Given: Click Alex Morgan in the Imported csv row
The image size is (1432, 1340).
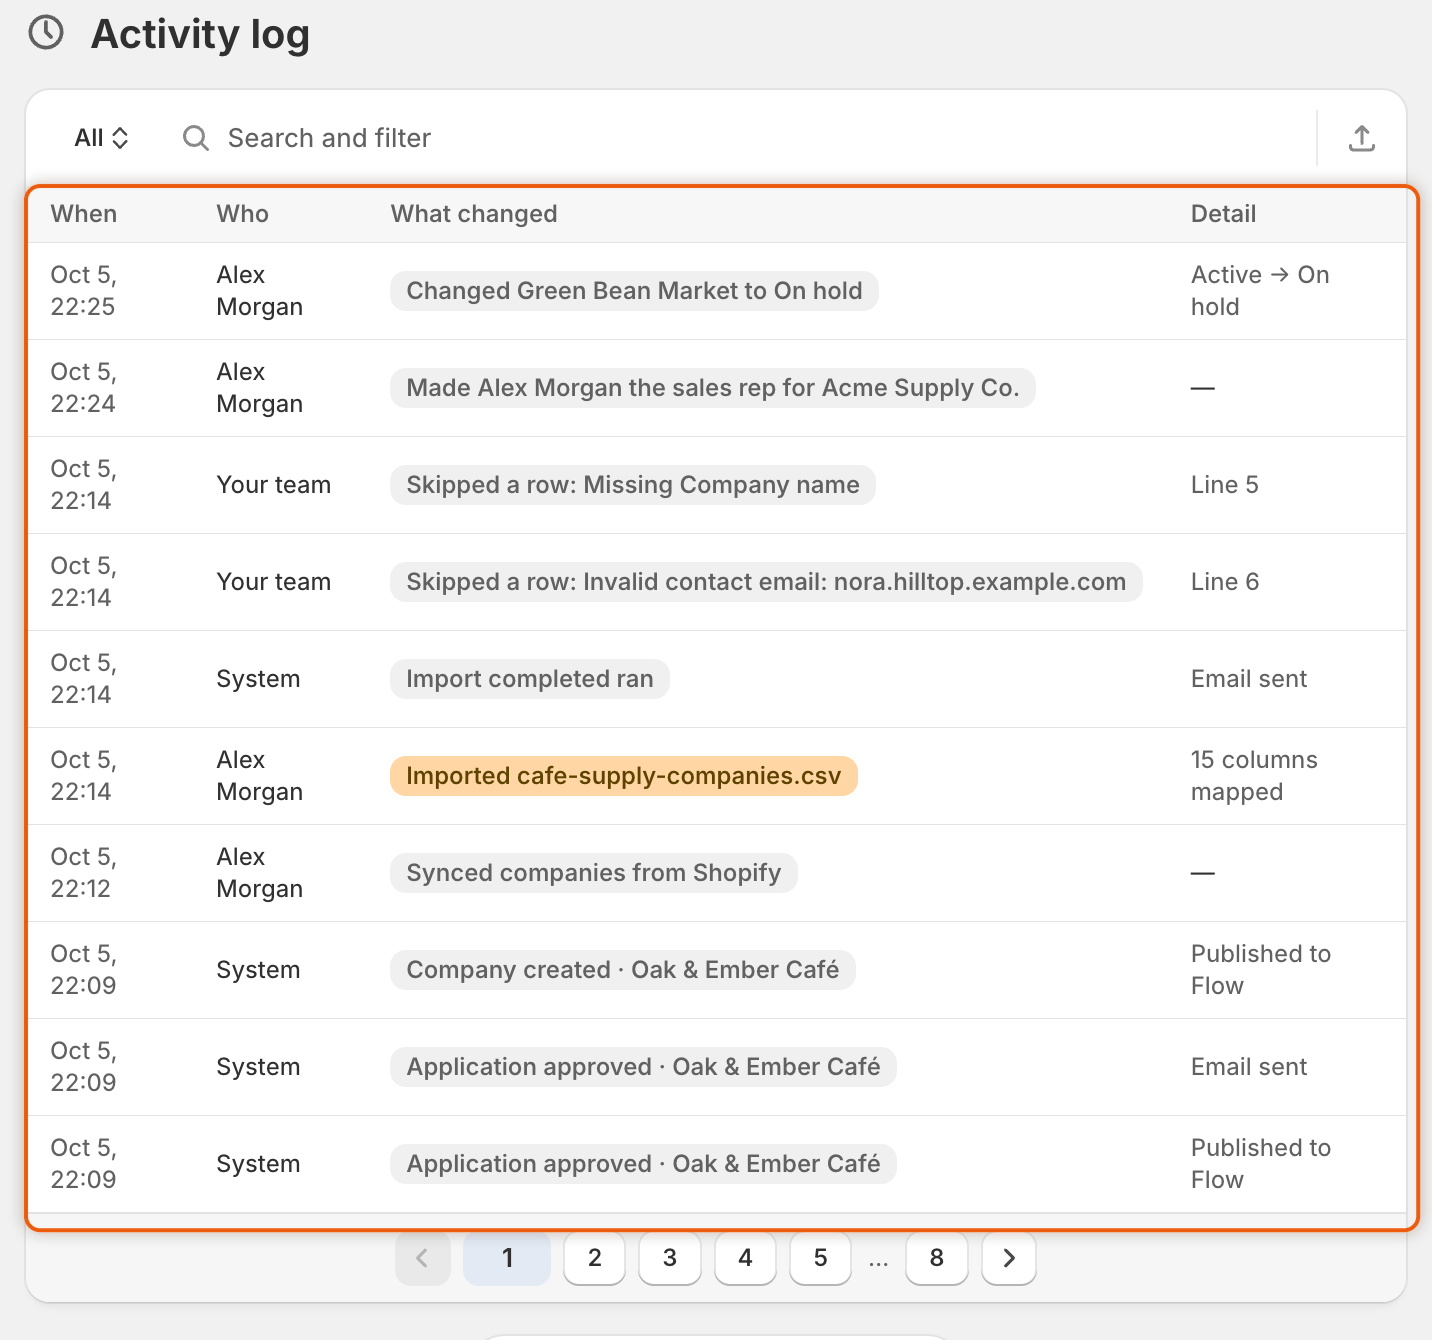Looking at the screenshot, I should point(259,776).
